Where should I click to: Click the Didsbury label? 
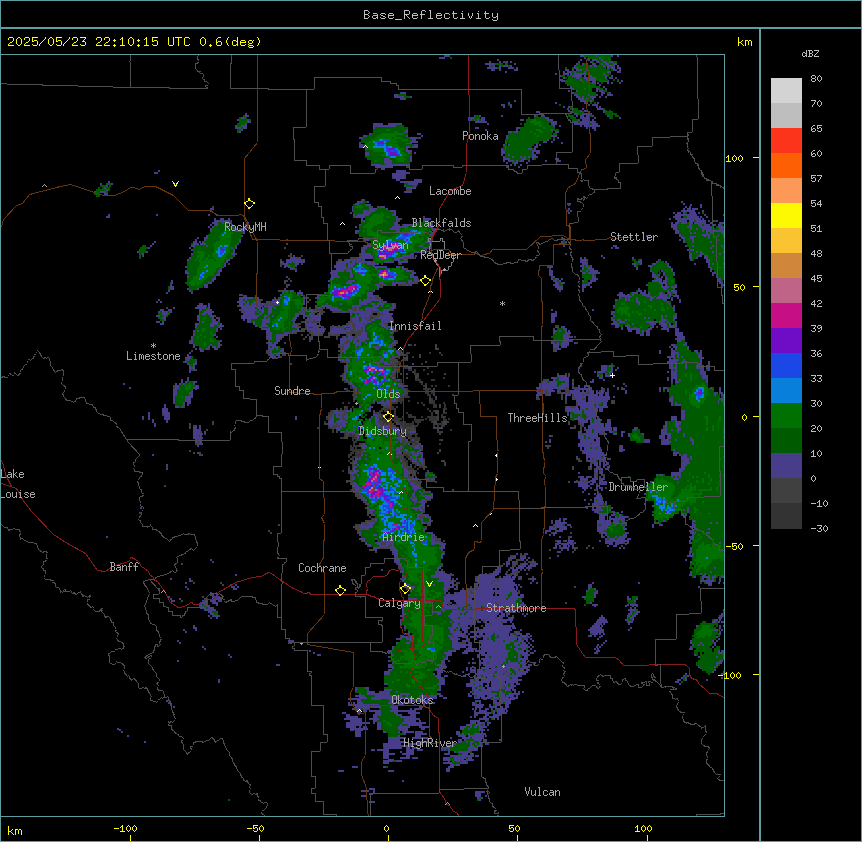click(383, 431)
